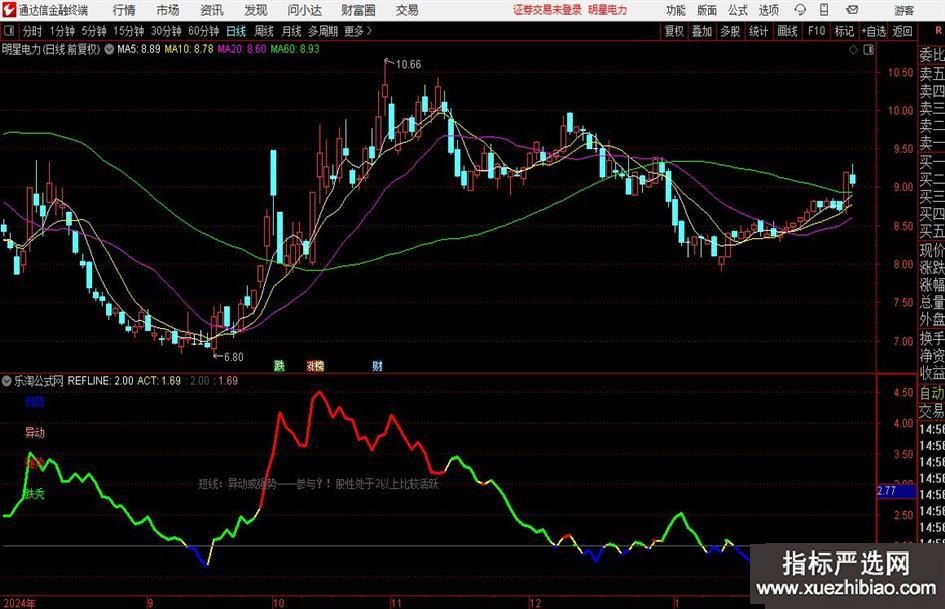Click the REFLINE: 2.00 value
The height and width of the screenshot is (609, 945).
[x=101, y=380]
